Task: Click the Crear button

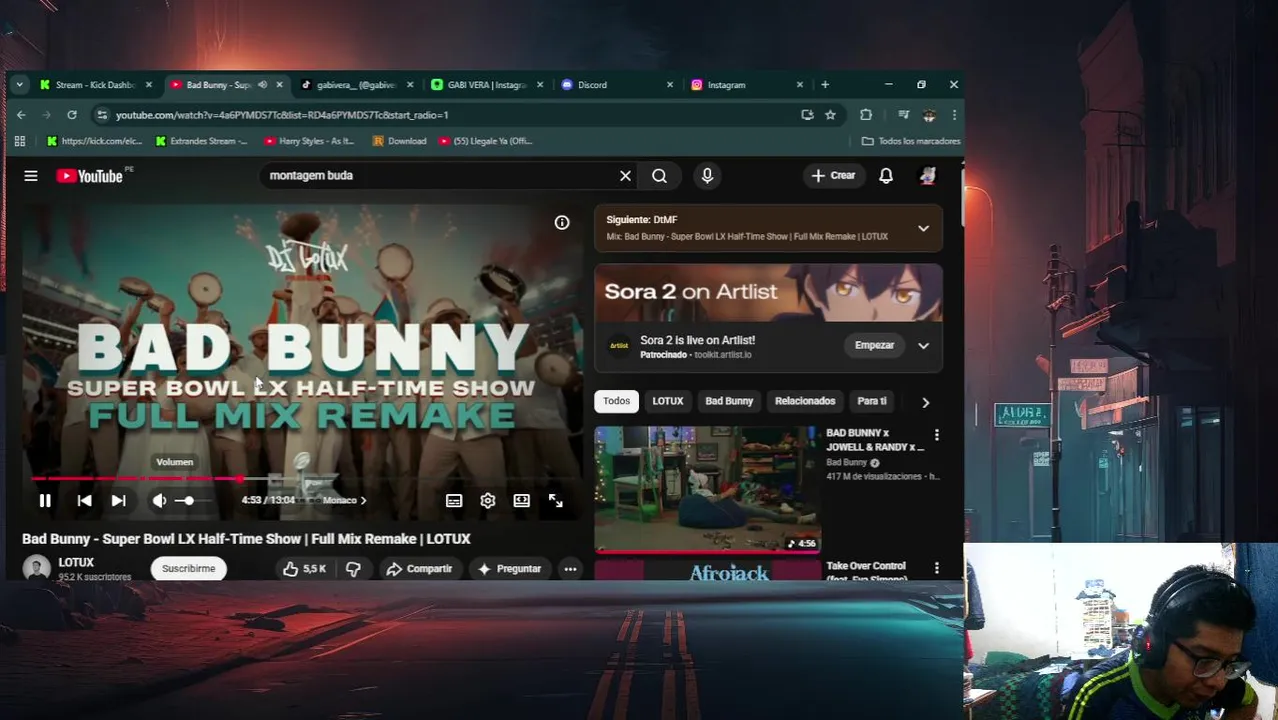Action: [x=833, y=176]
